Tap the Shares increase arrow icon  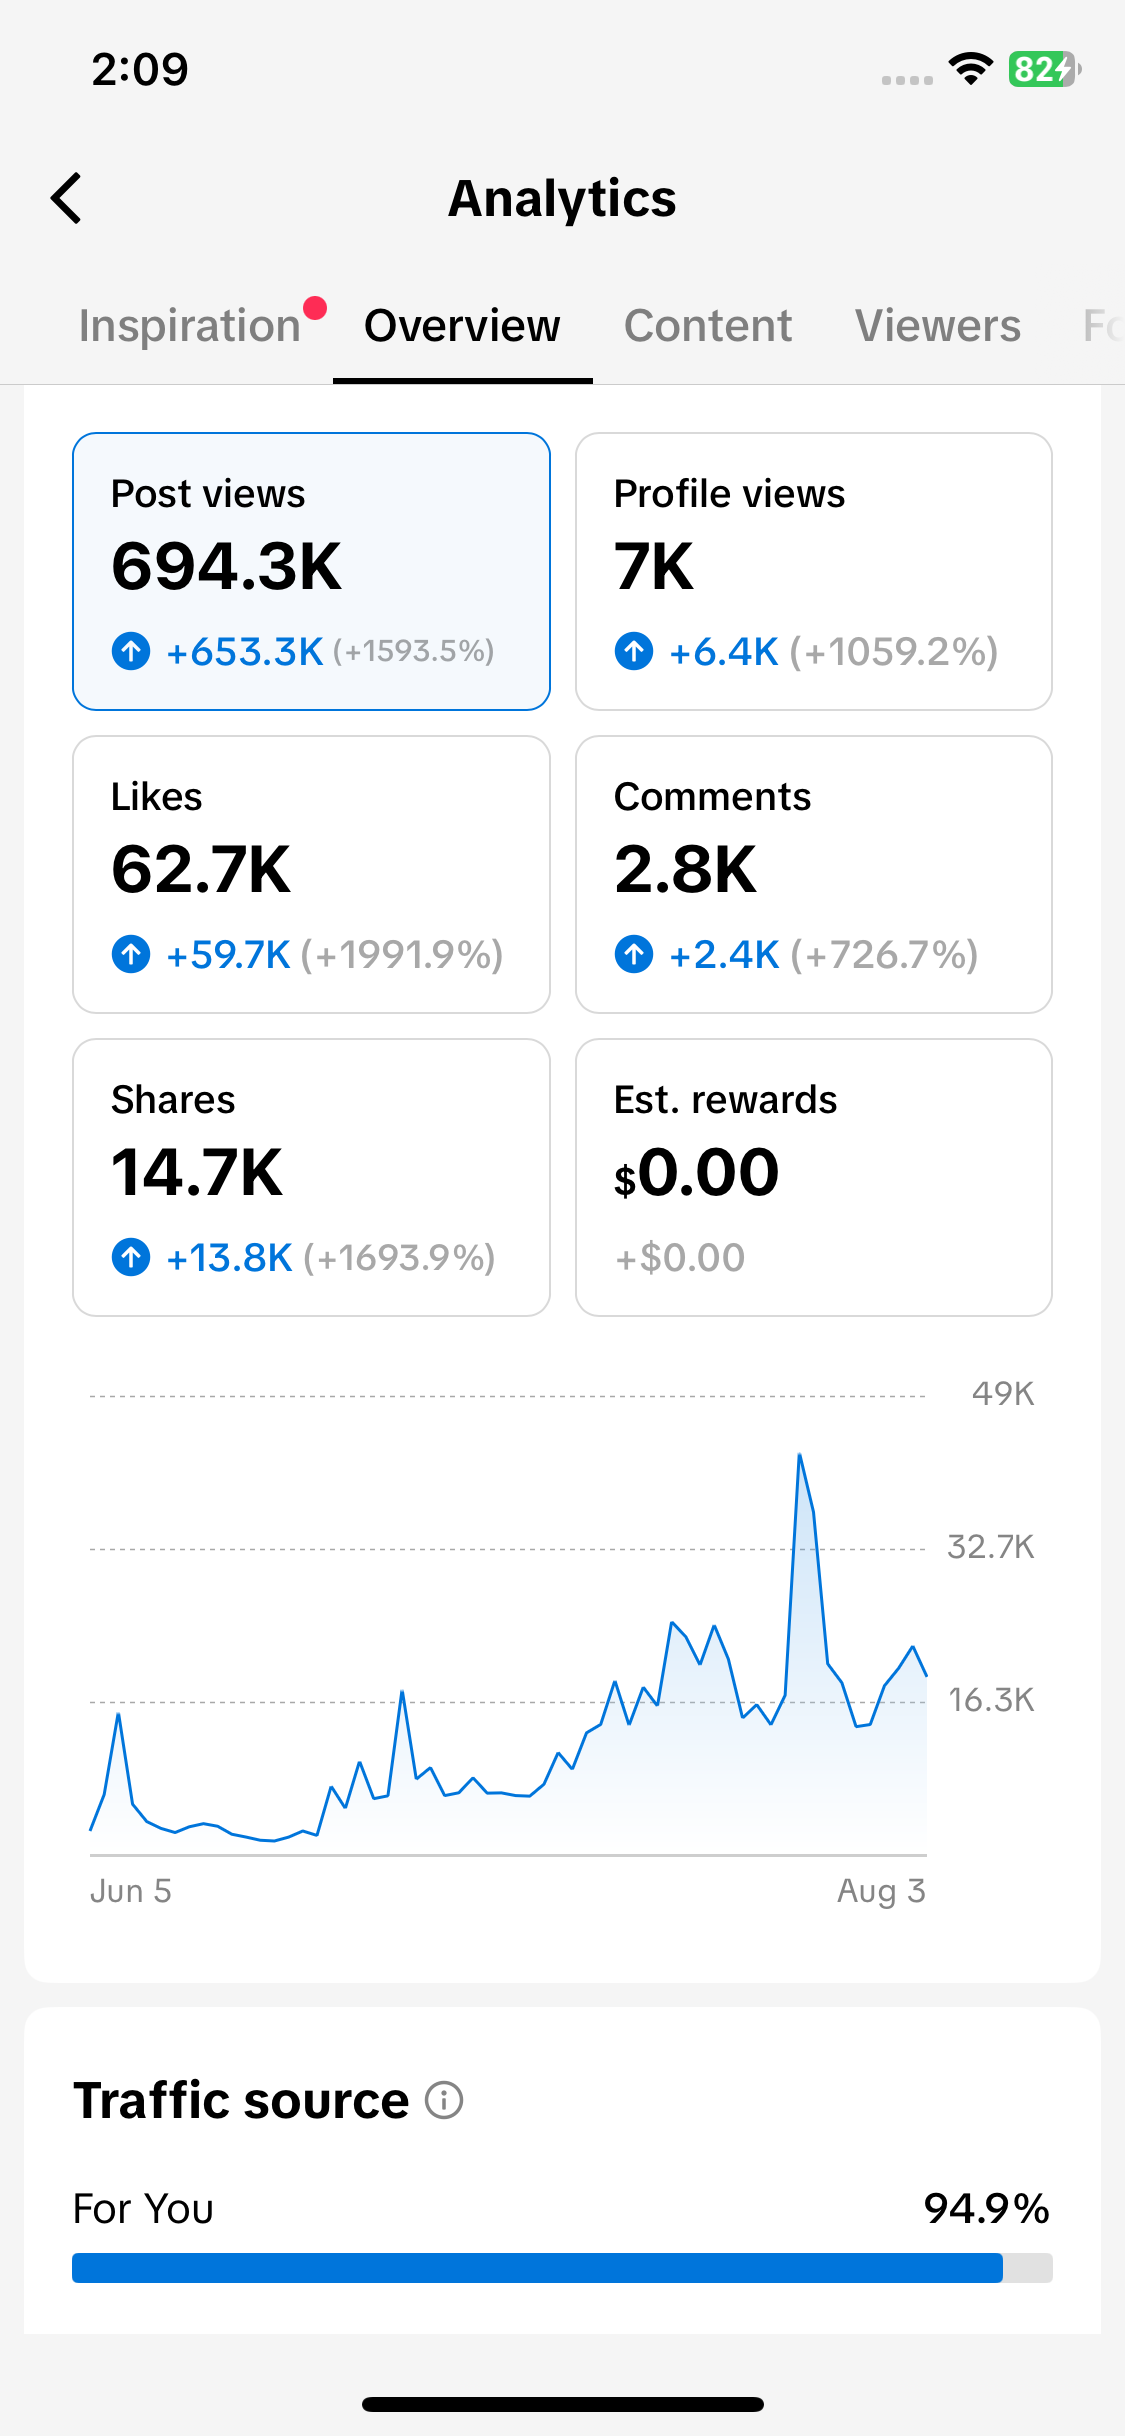(131, 1257)
